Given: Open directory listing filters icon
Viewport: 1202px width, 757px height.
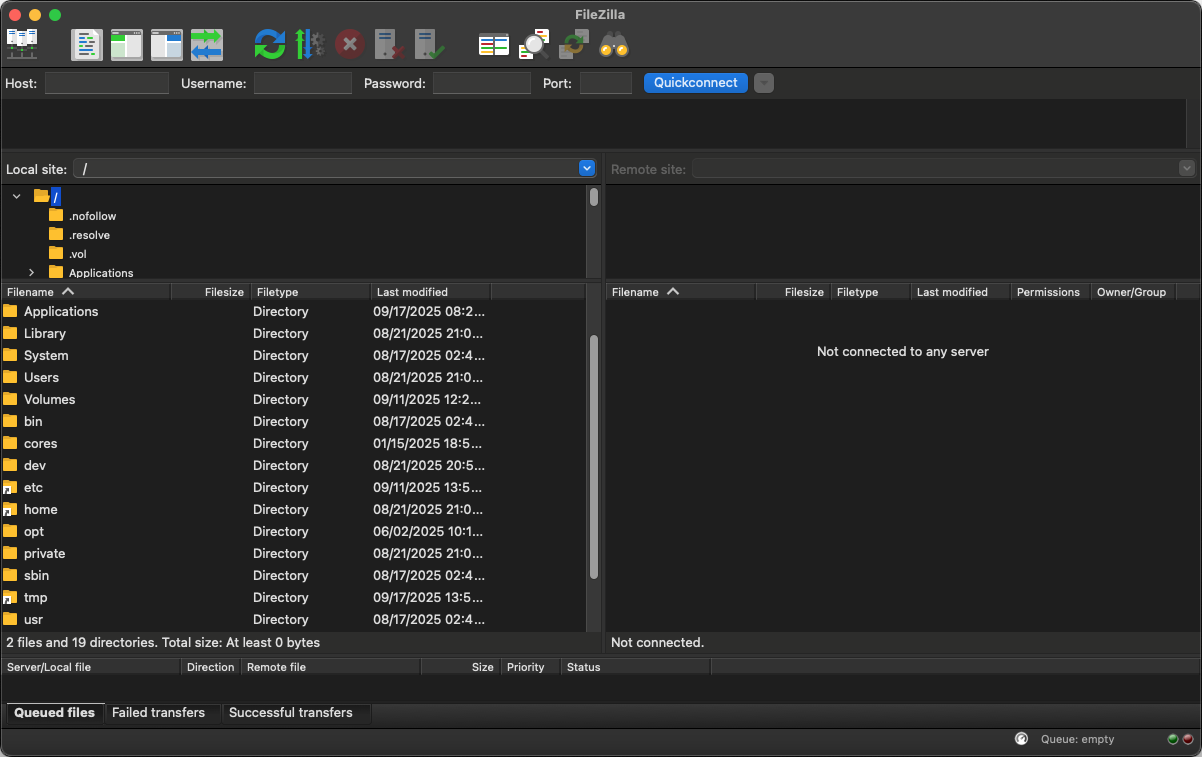Looking at the screenshot, I should pyautogui.click(x=494, y=44).
